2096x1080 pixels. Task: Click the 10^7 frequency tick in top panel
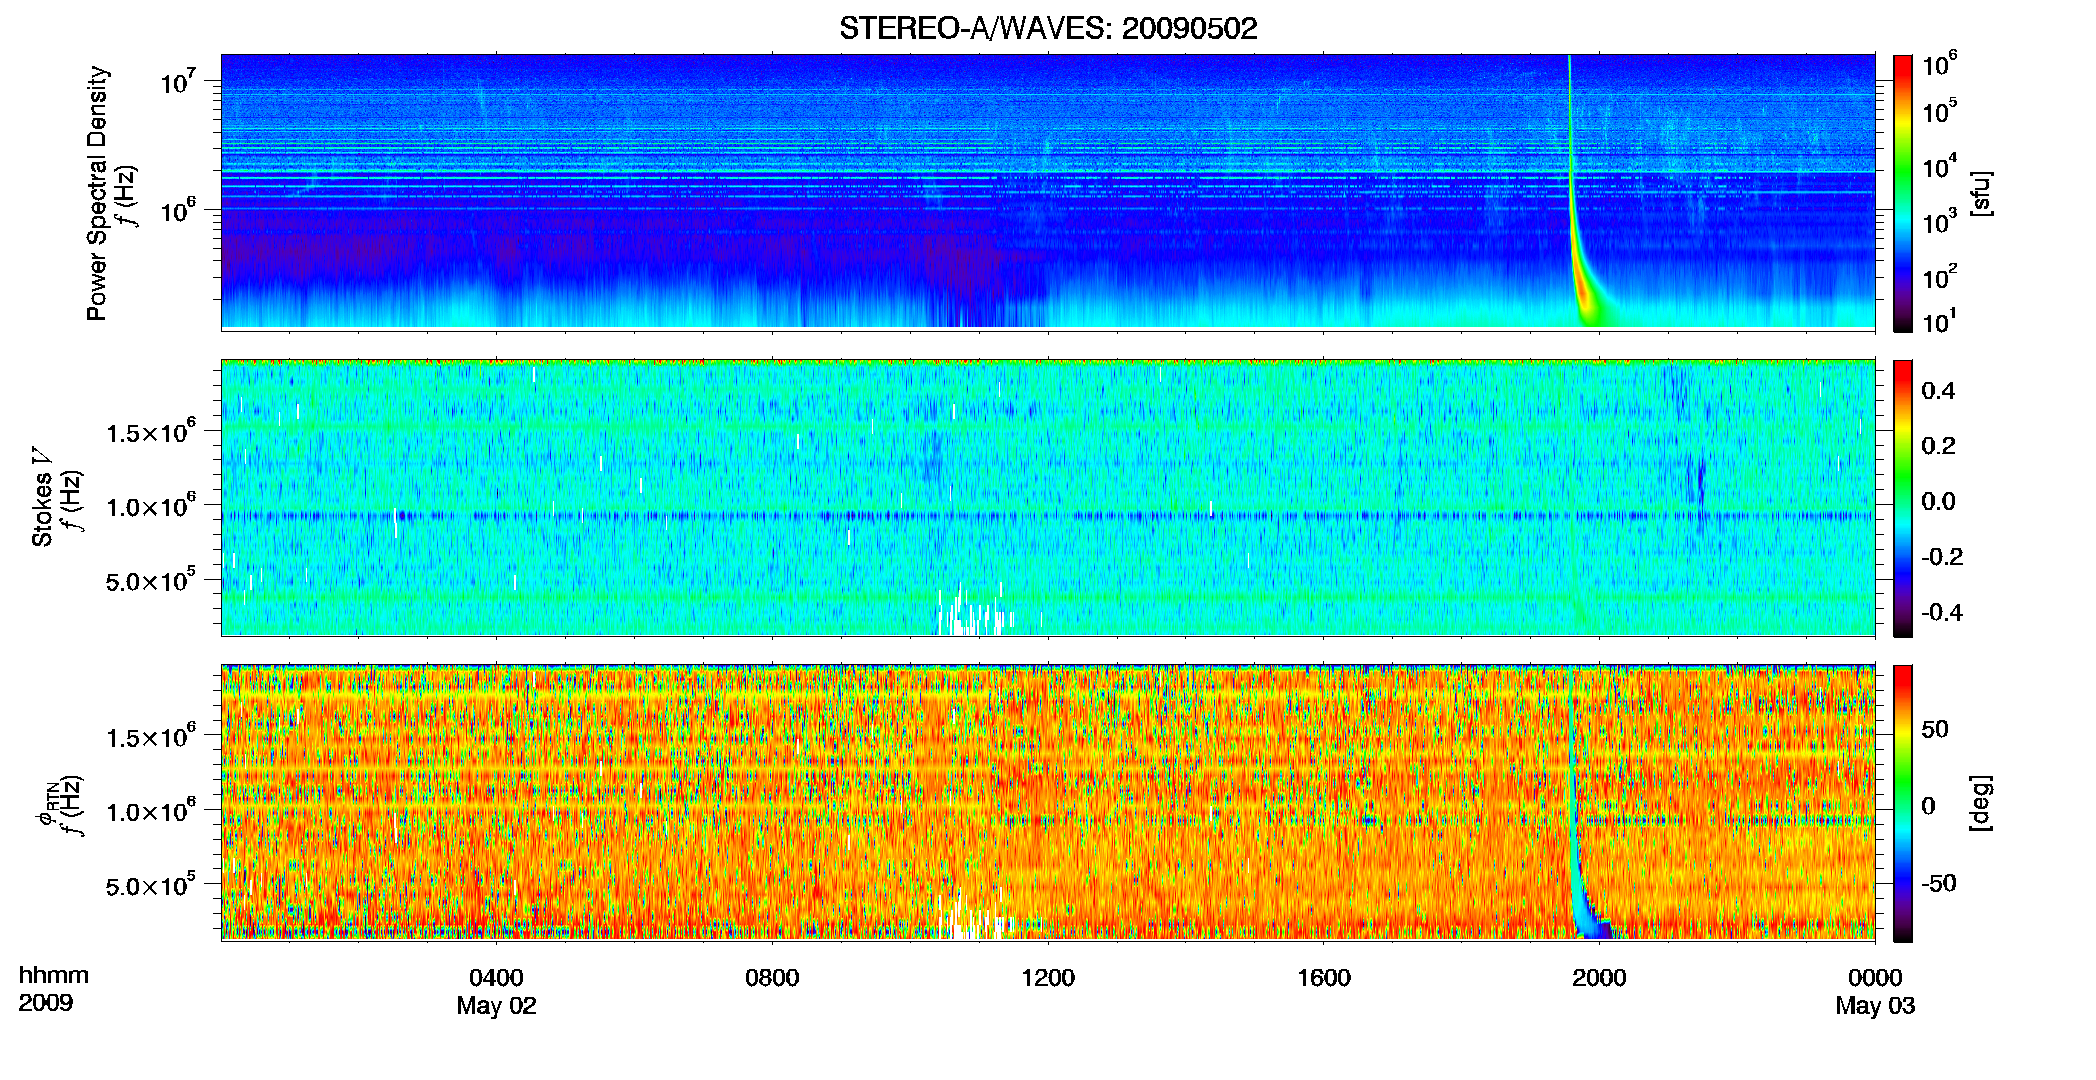click(178, 80)
